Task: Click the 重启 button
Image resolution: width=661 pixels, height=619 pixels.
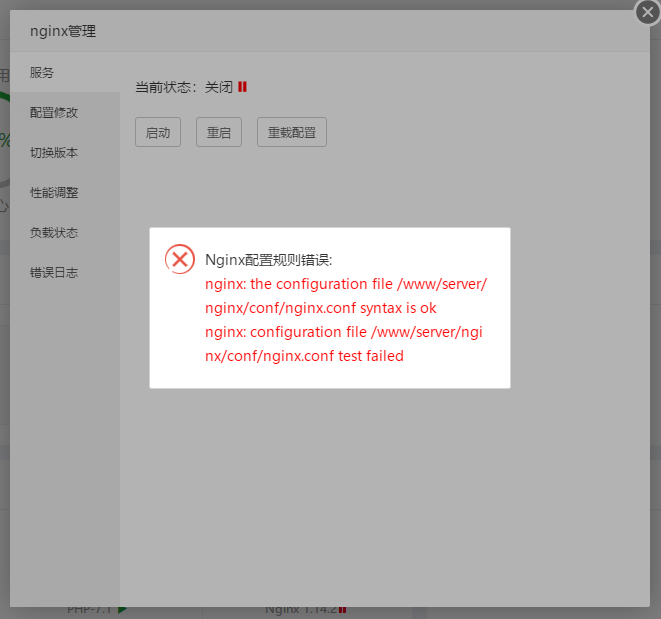Action: pos(219,132)
